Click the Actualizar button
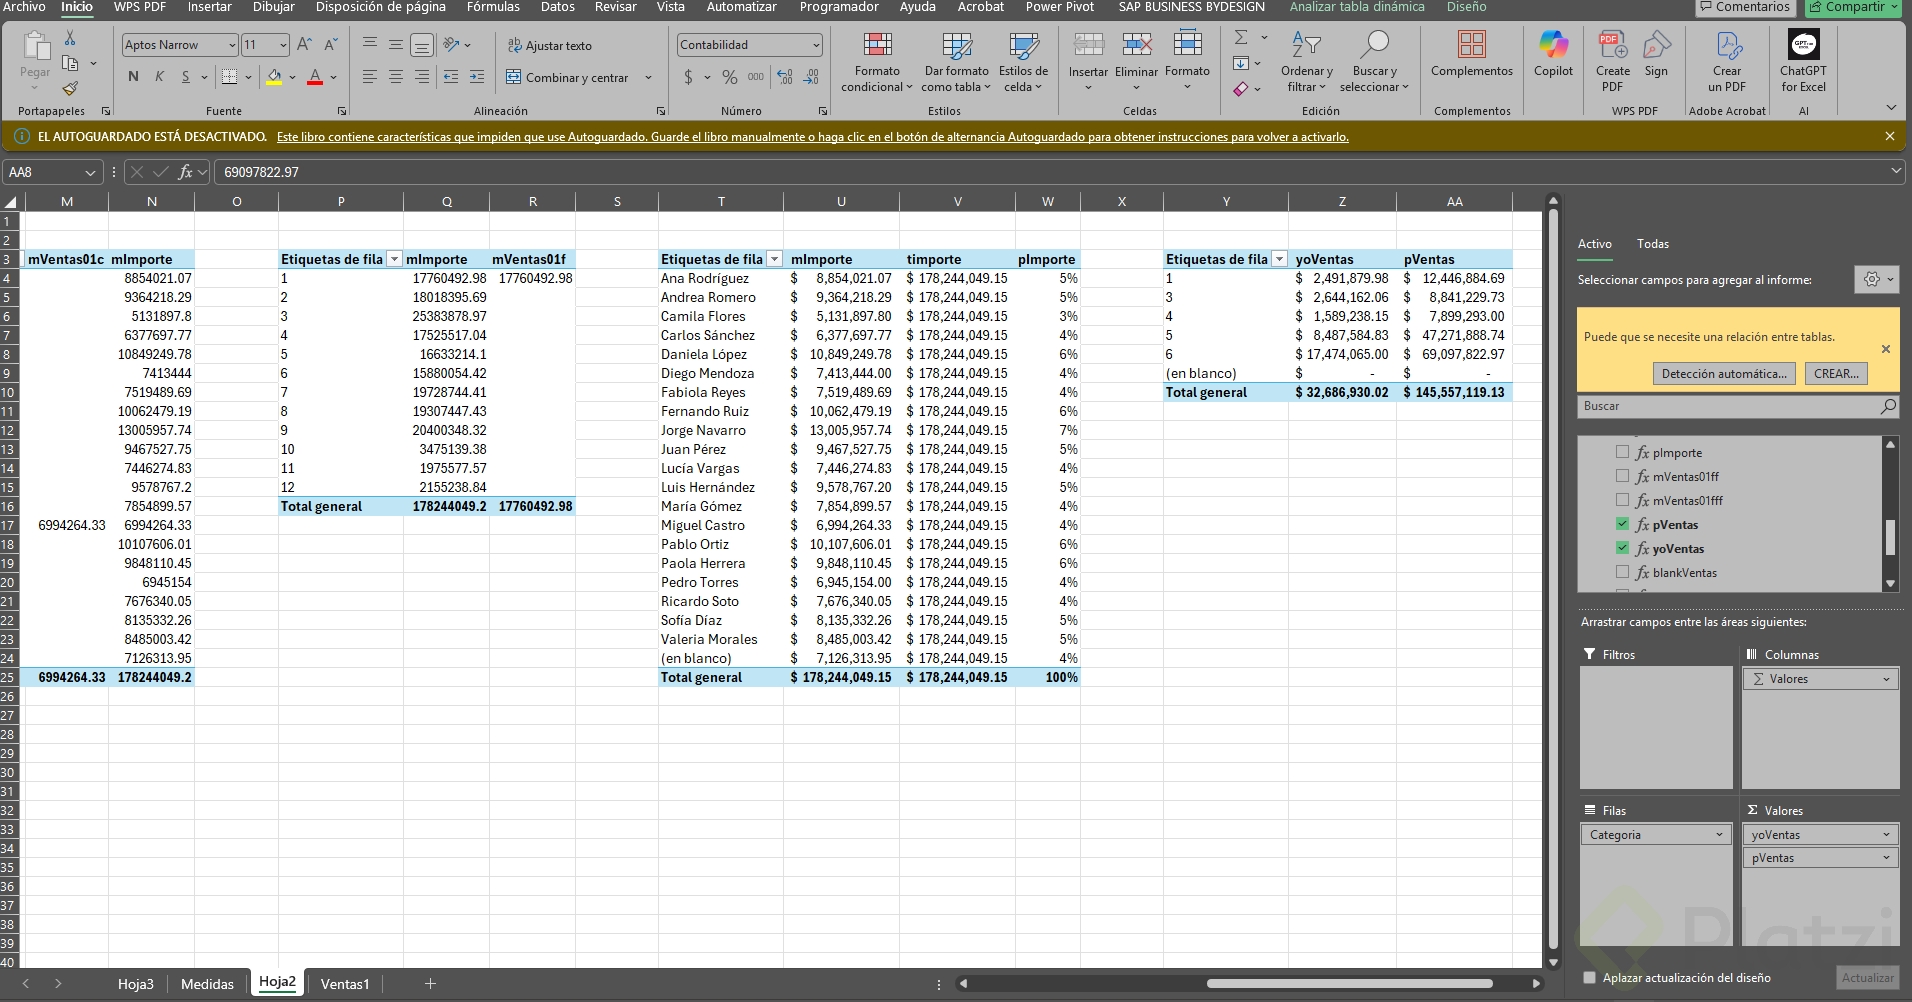 [1867, 978]
